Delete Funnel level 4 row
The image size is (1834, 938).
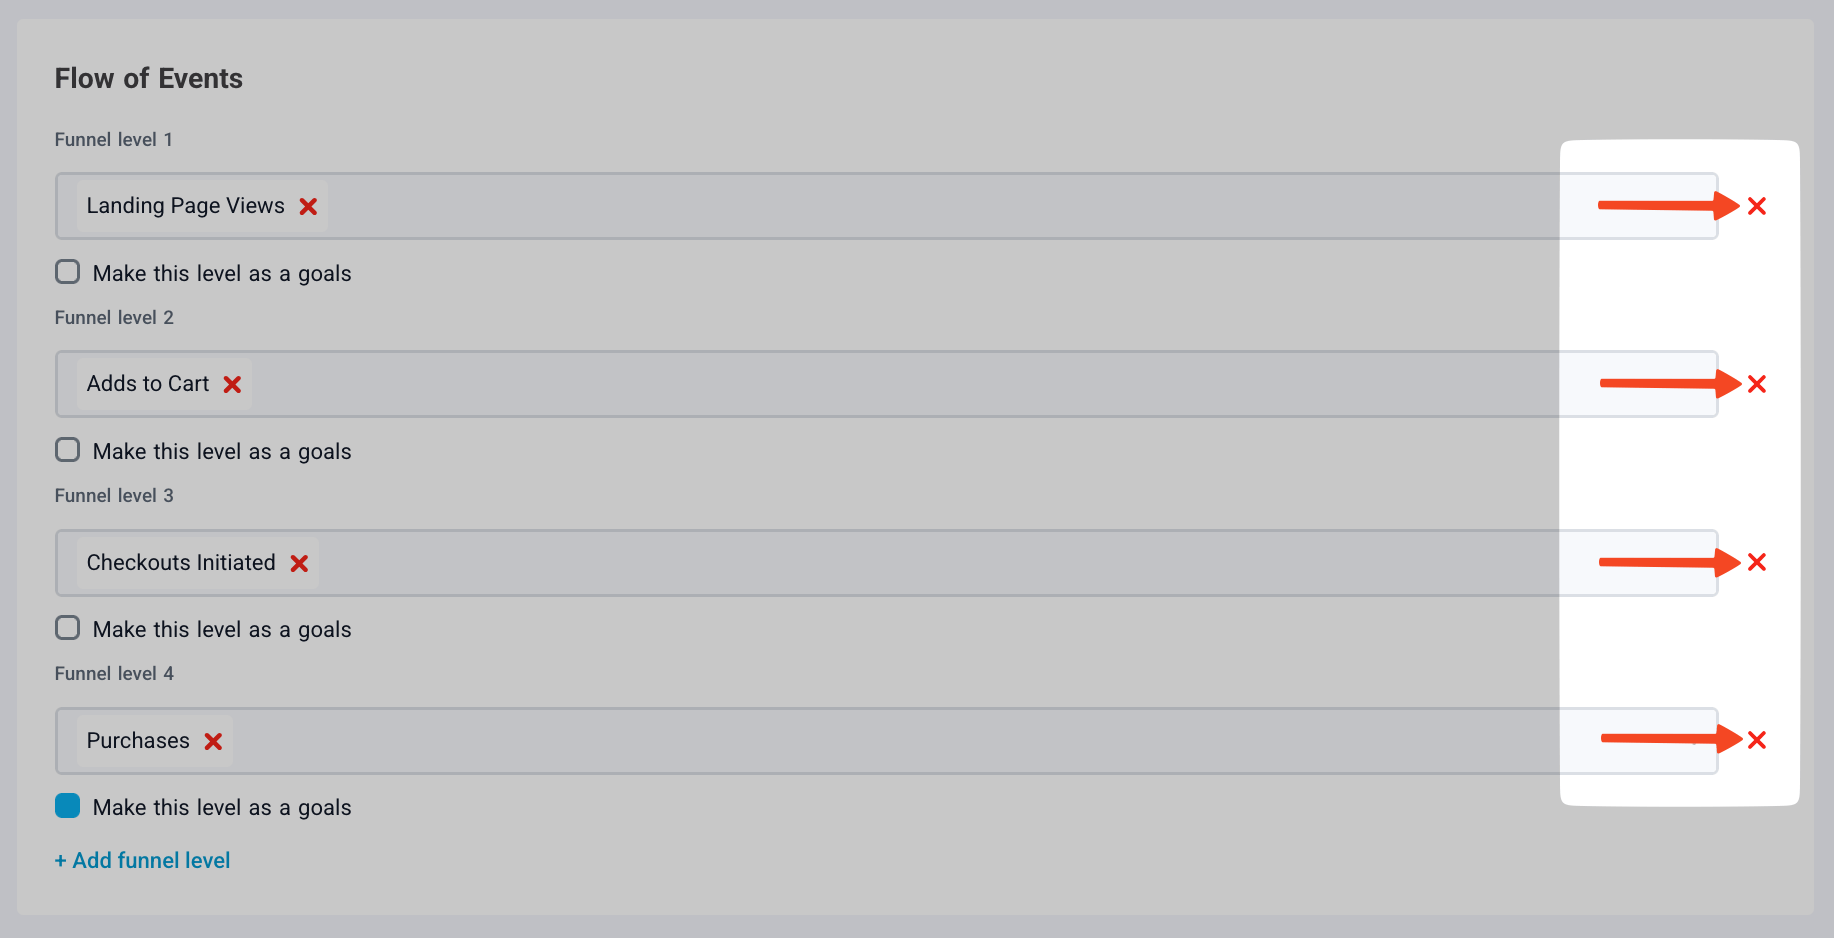click(1756, 740)
